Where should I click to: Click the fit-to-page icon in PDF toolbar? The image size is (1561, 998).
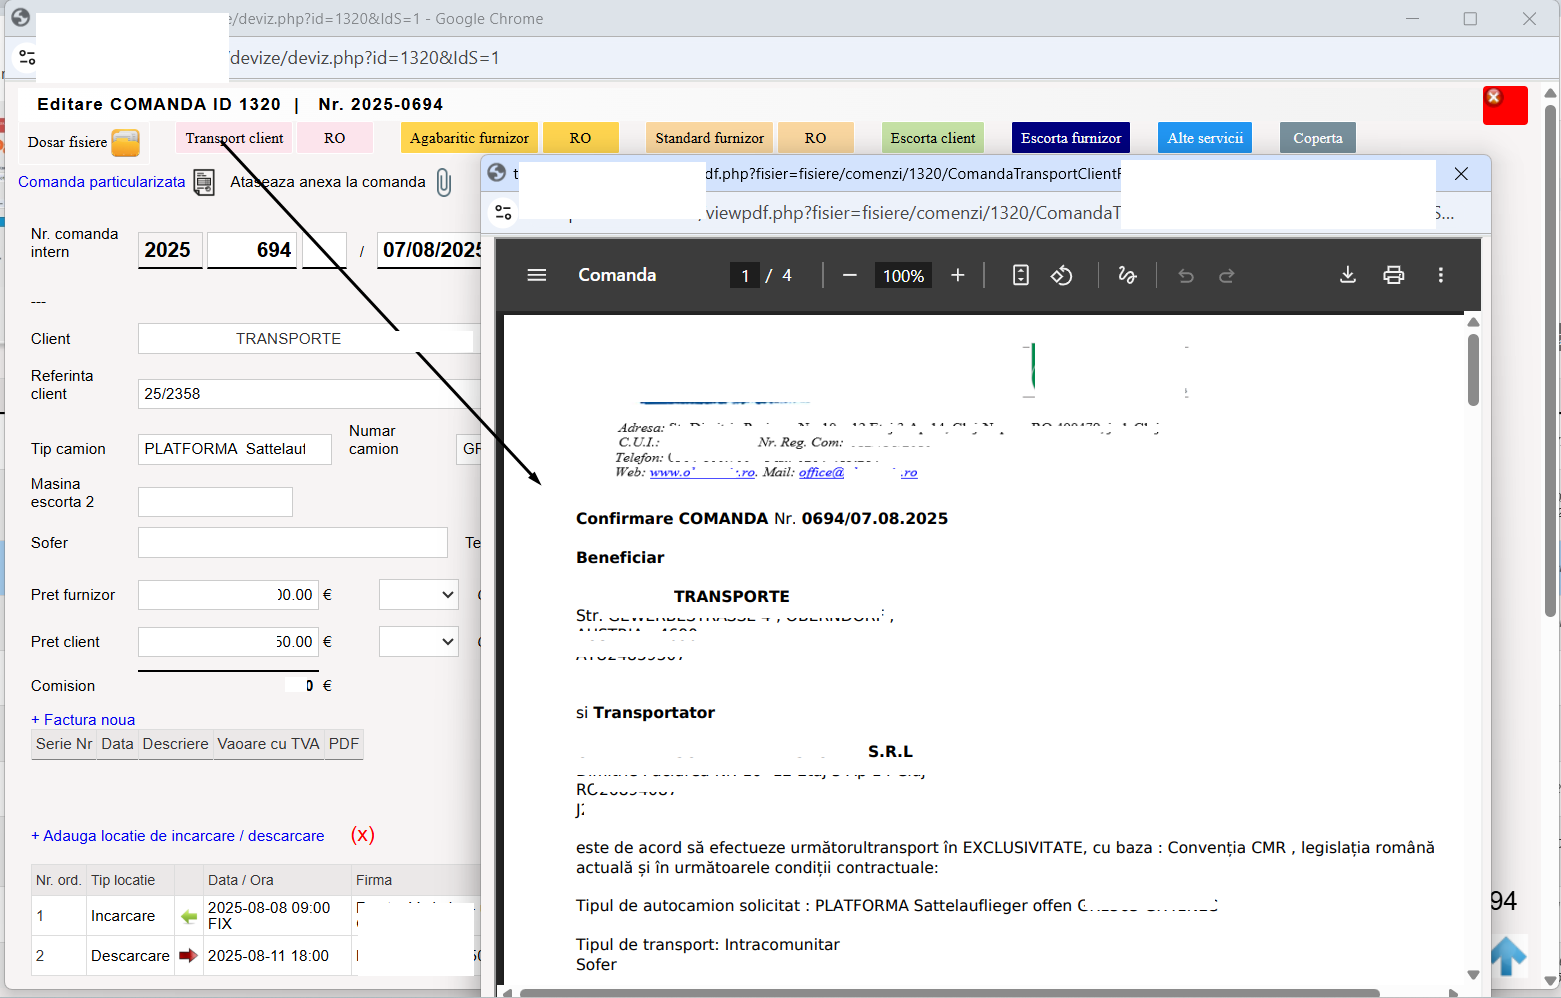point(1020,275)
